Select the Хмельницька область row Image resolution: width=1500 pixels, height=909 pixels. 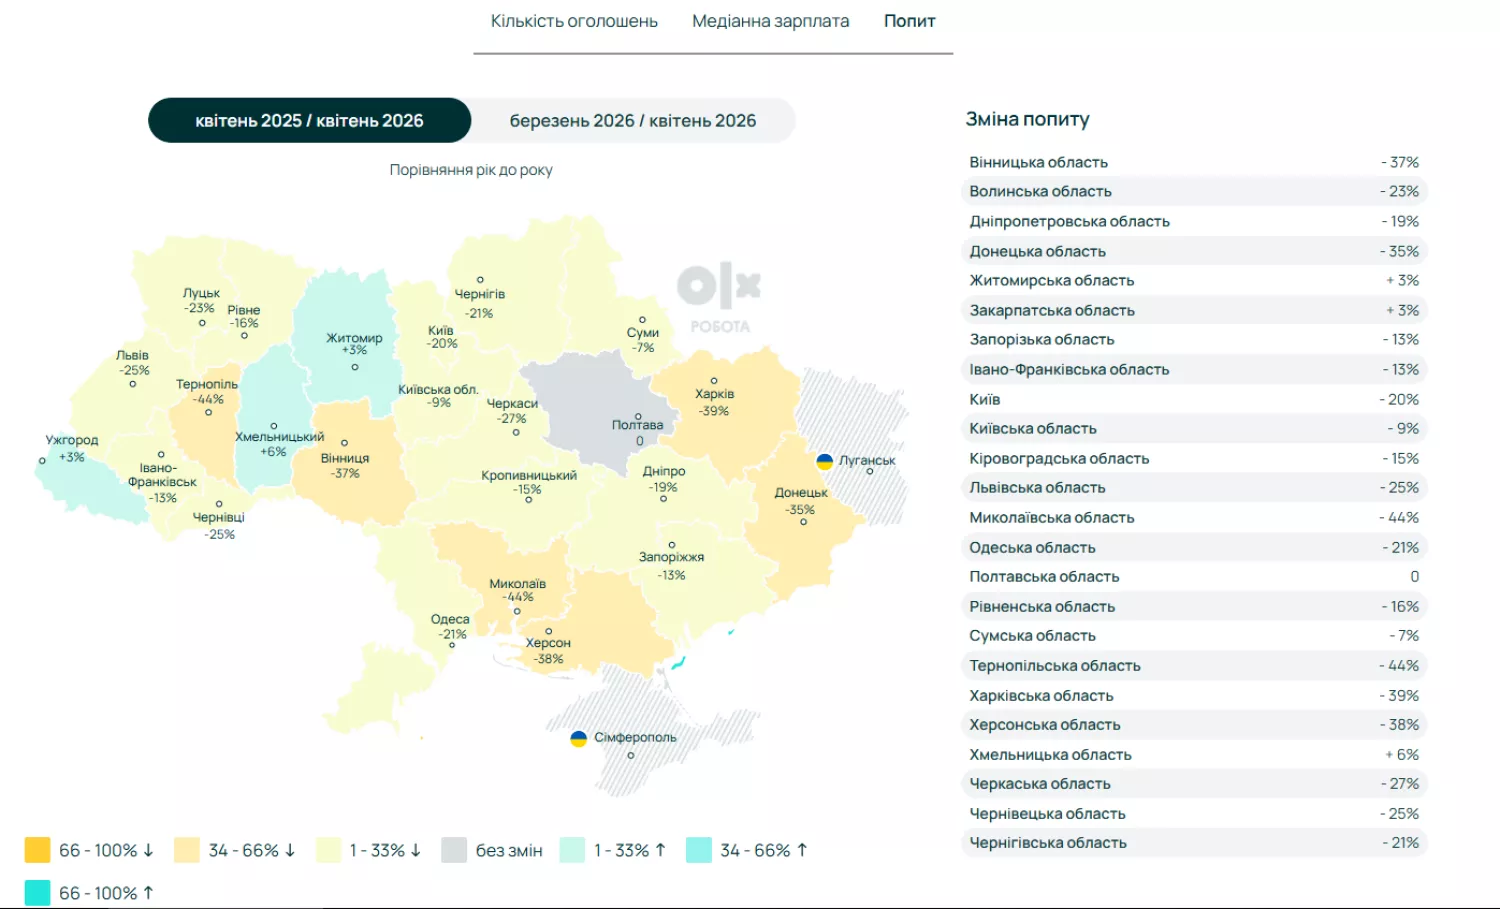1194,754
